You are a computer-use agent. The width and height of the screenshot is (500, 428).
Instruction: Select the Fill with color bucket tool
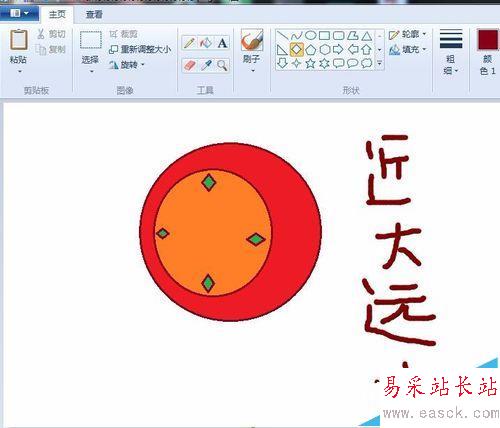click(206, 43)
